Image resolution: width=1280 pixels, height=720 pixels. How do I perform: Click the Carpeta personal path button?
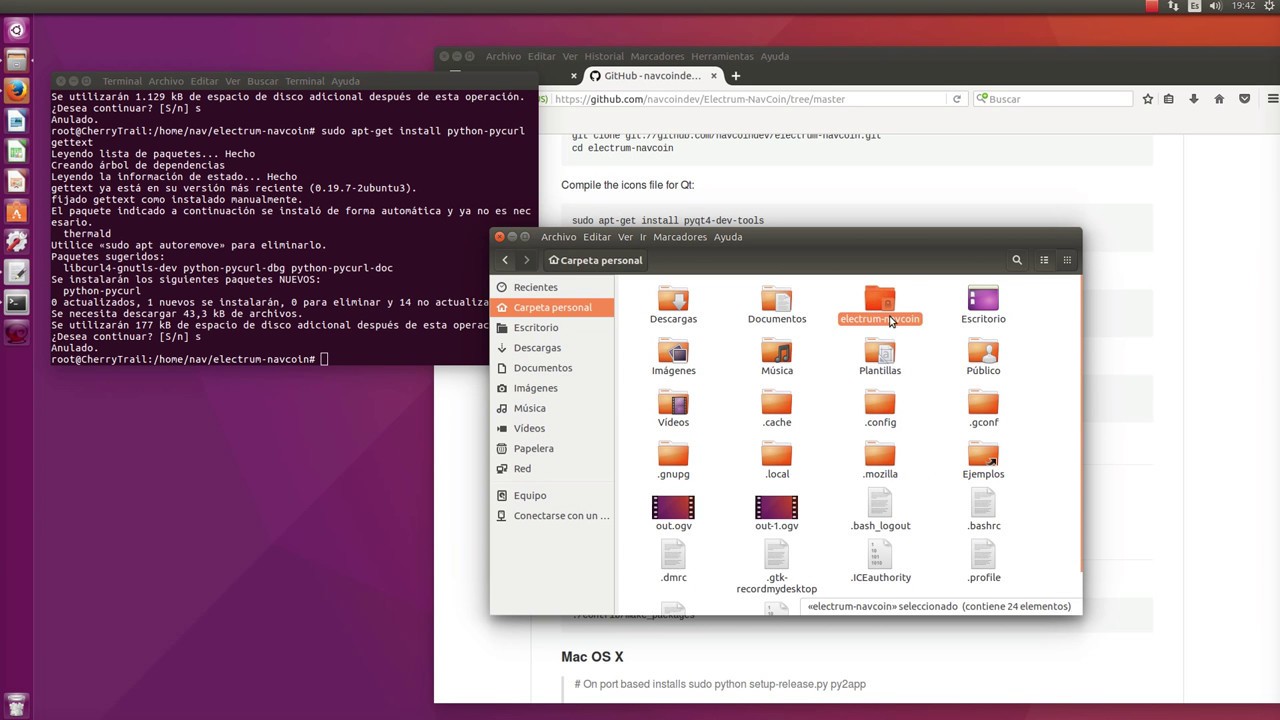pyautogui.click(x=596, y=260)
